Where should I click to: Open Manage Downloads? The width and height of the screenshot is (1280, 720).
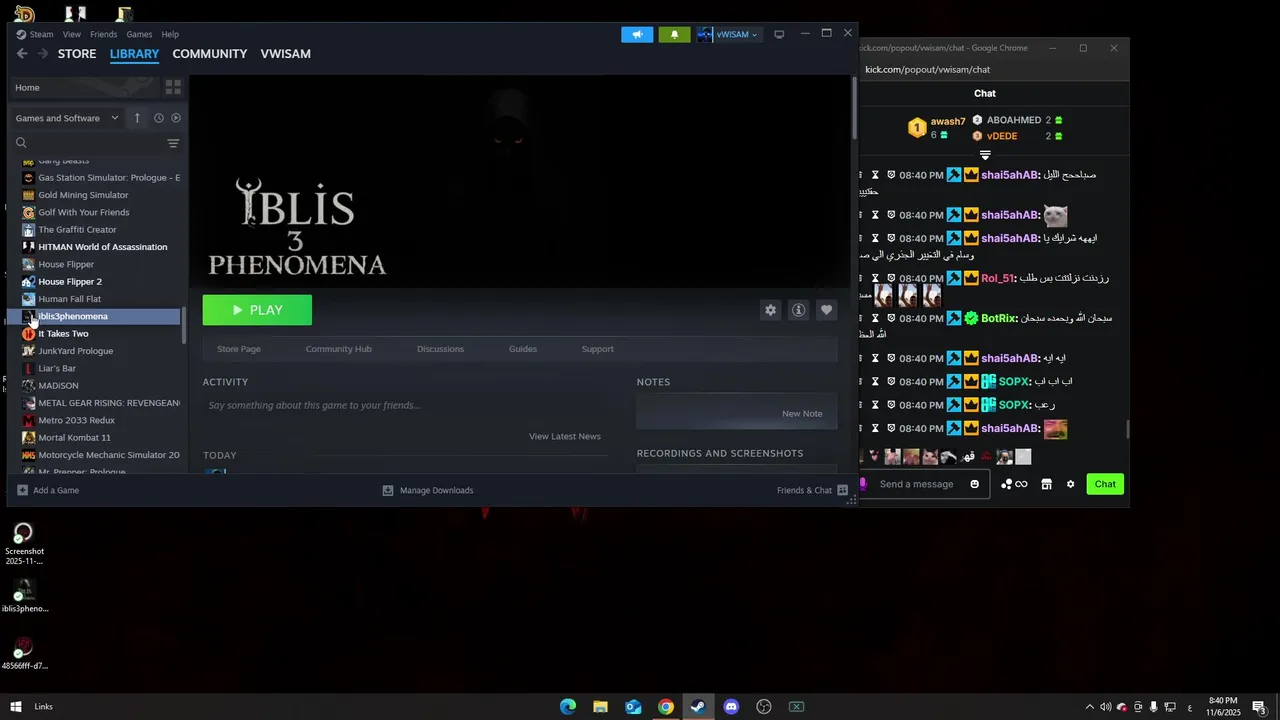click(x=428, y=491)
